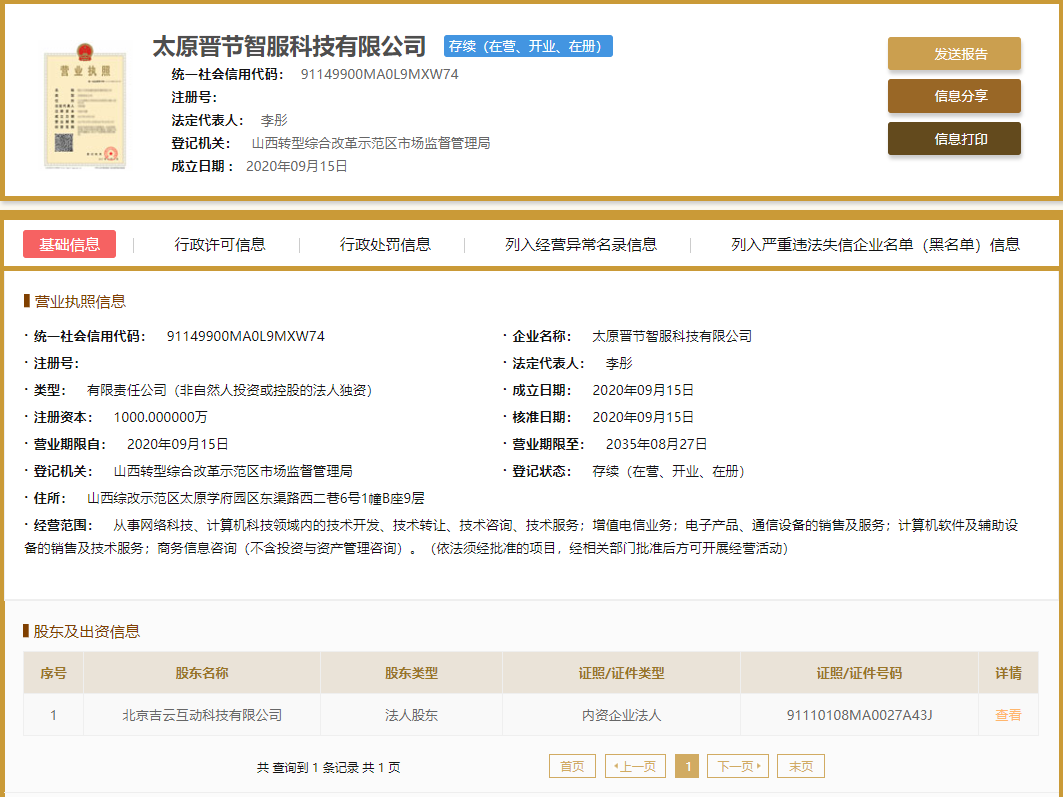Click shareholder name 北京吉云互动科技有限公司
Screen dimensions: 1063x797
click(x=202, y=715)
